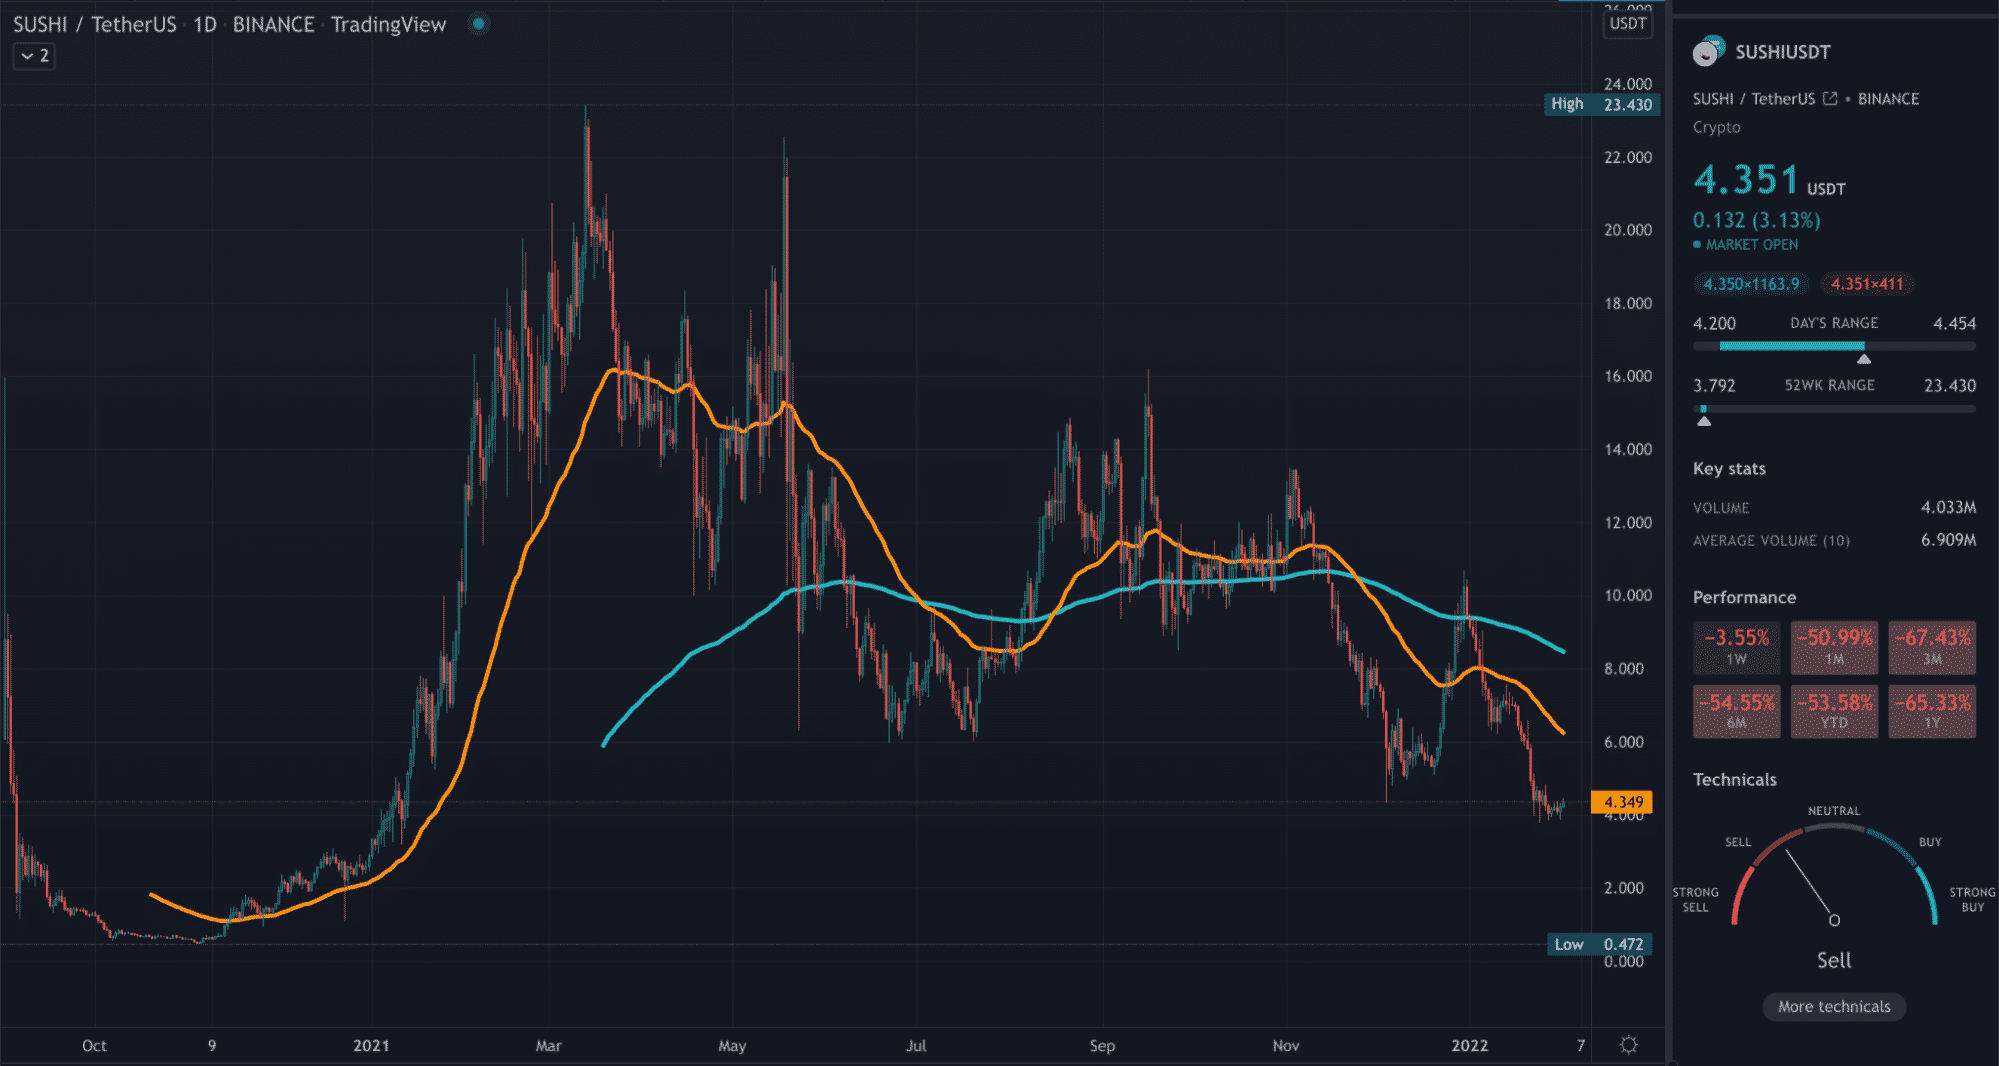Click the Crypto asset type label
The image size is (1999, 1066).
[x=1716, y=127]
